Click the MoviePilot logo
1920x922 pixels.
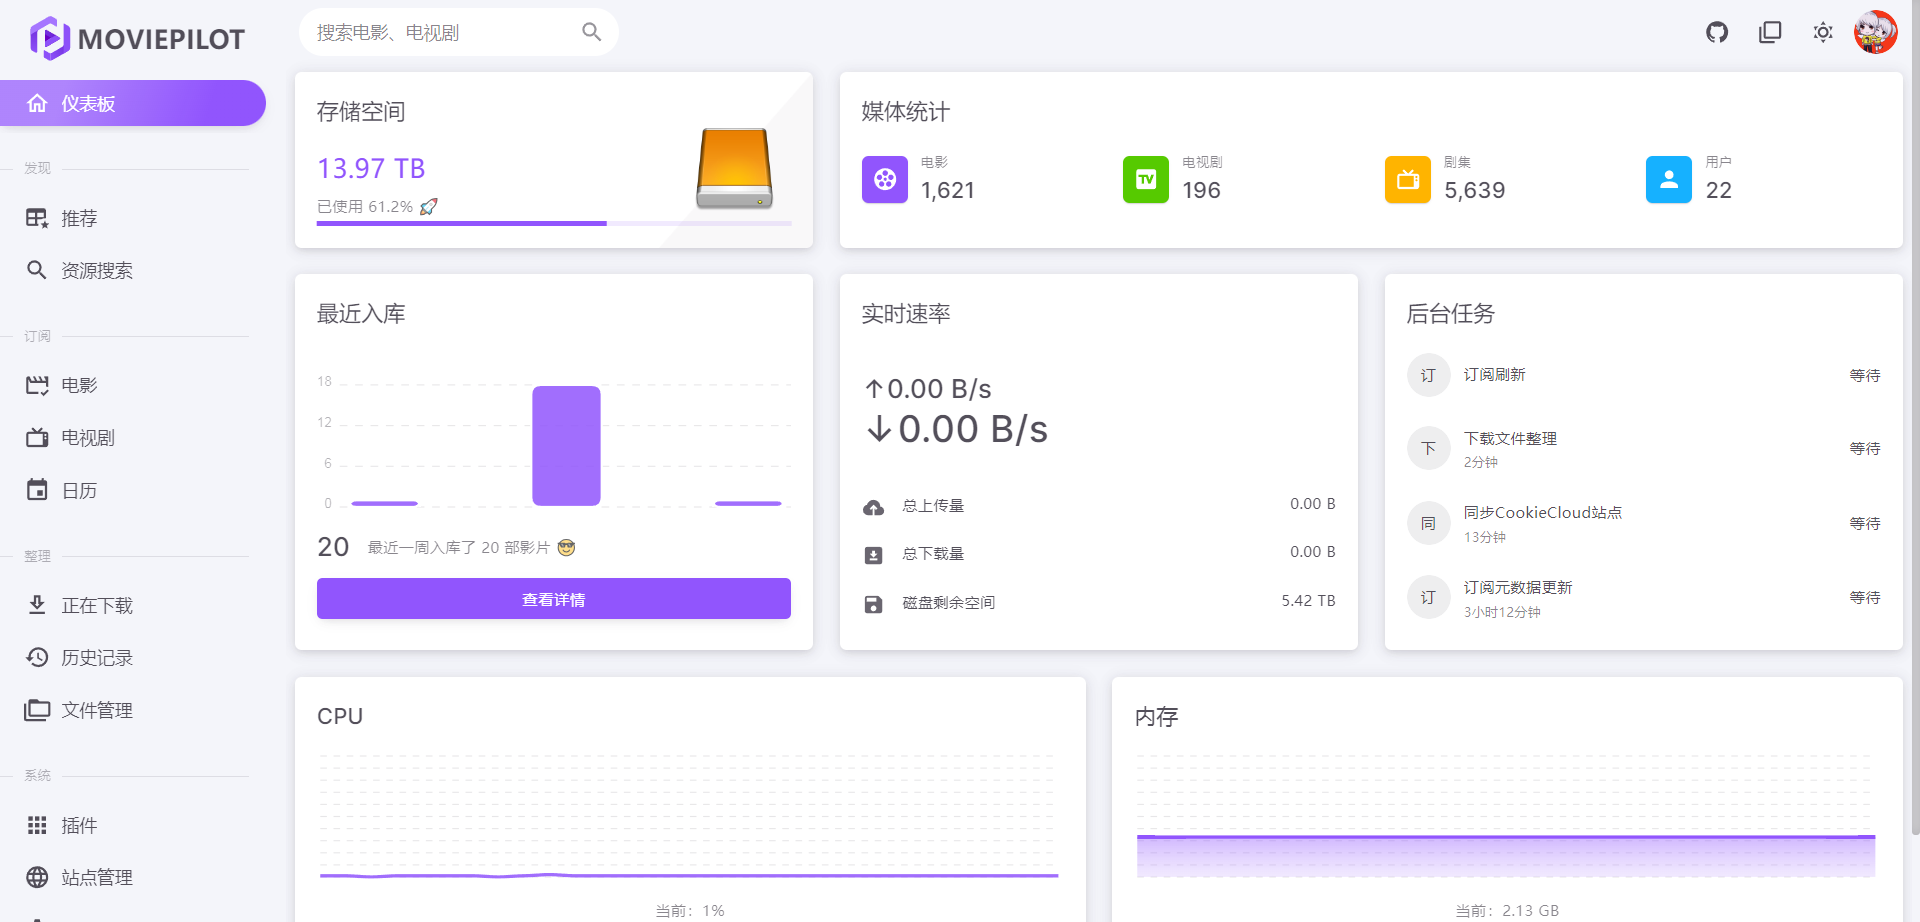pos(137,39)
